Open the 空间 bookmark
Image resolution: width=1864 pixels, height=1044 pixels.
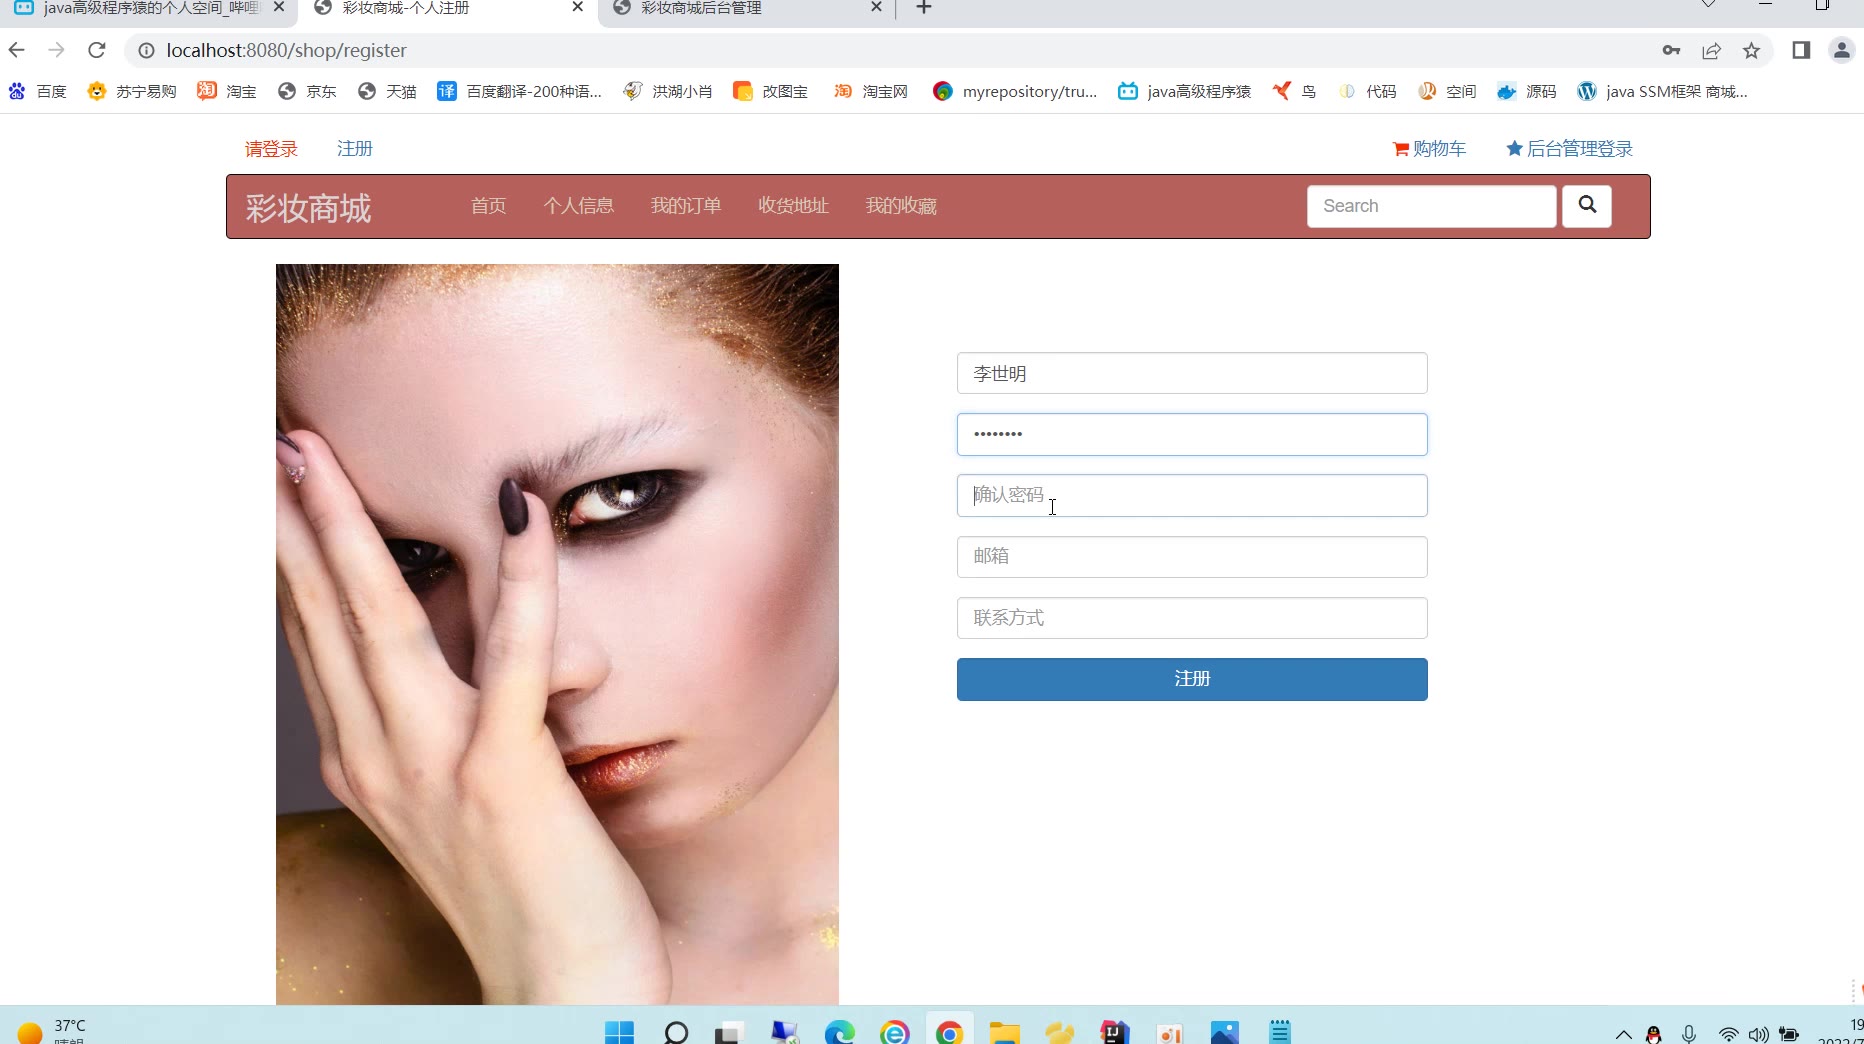(x=1447, y=91)
